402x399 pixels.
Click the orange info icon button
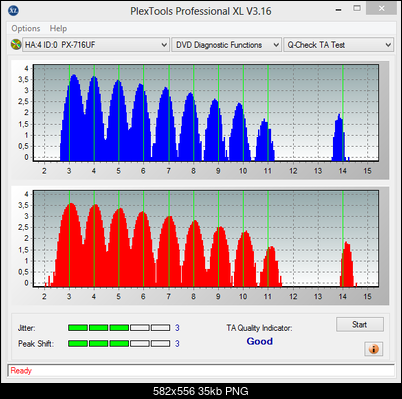373,349
